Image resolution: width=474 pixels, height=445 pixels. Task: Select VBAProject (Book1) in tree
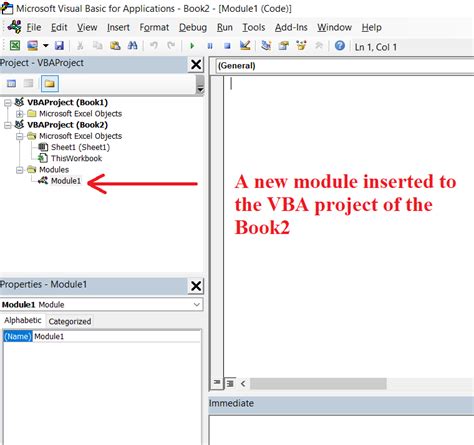[67, 102]
